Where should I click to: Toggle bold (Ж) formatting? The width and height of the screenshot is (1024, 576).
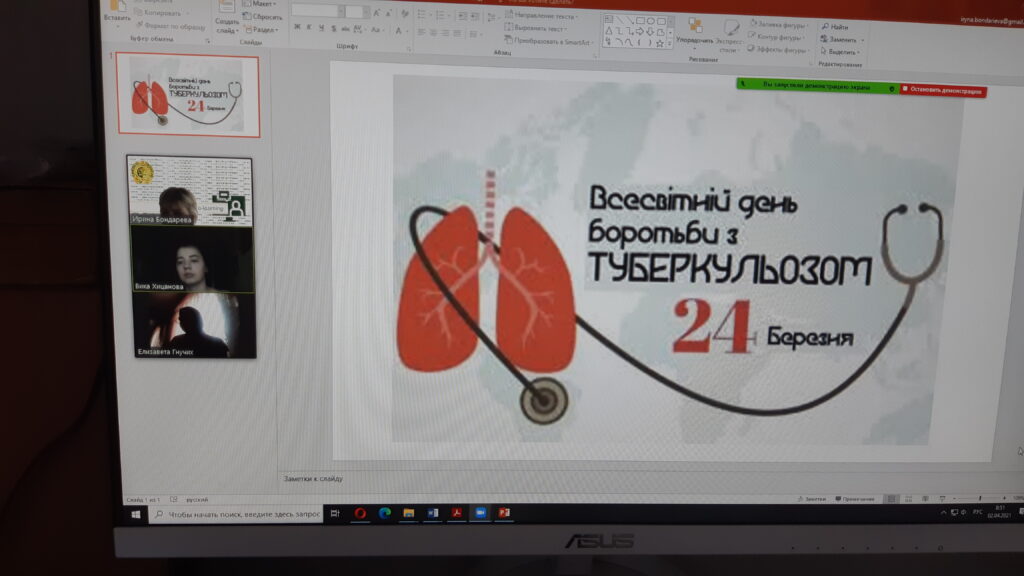[297, 27]
